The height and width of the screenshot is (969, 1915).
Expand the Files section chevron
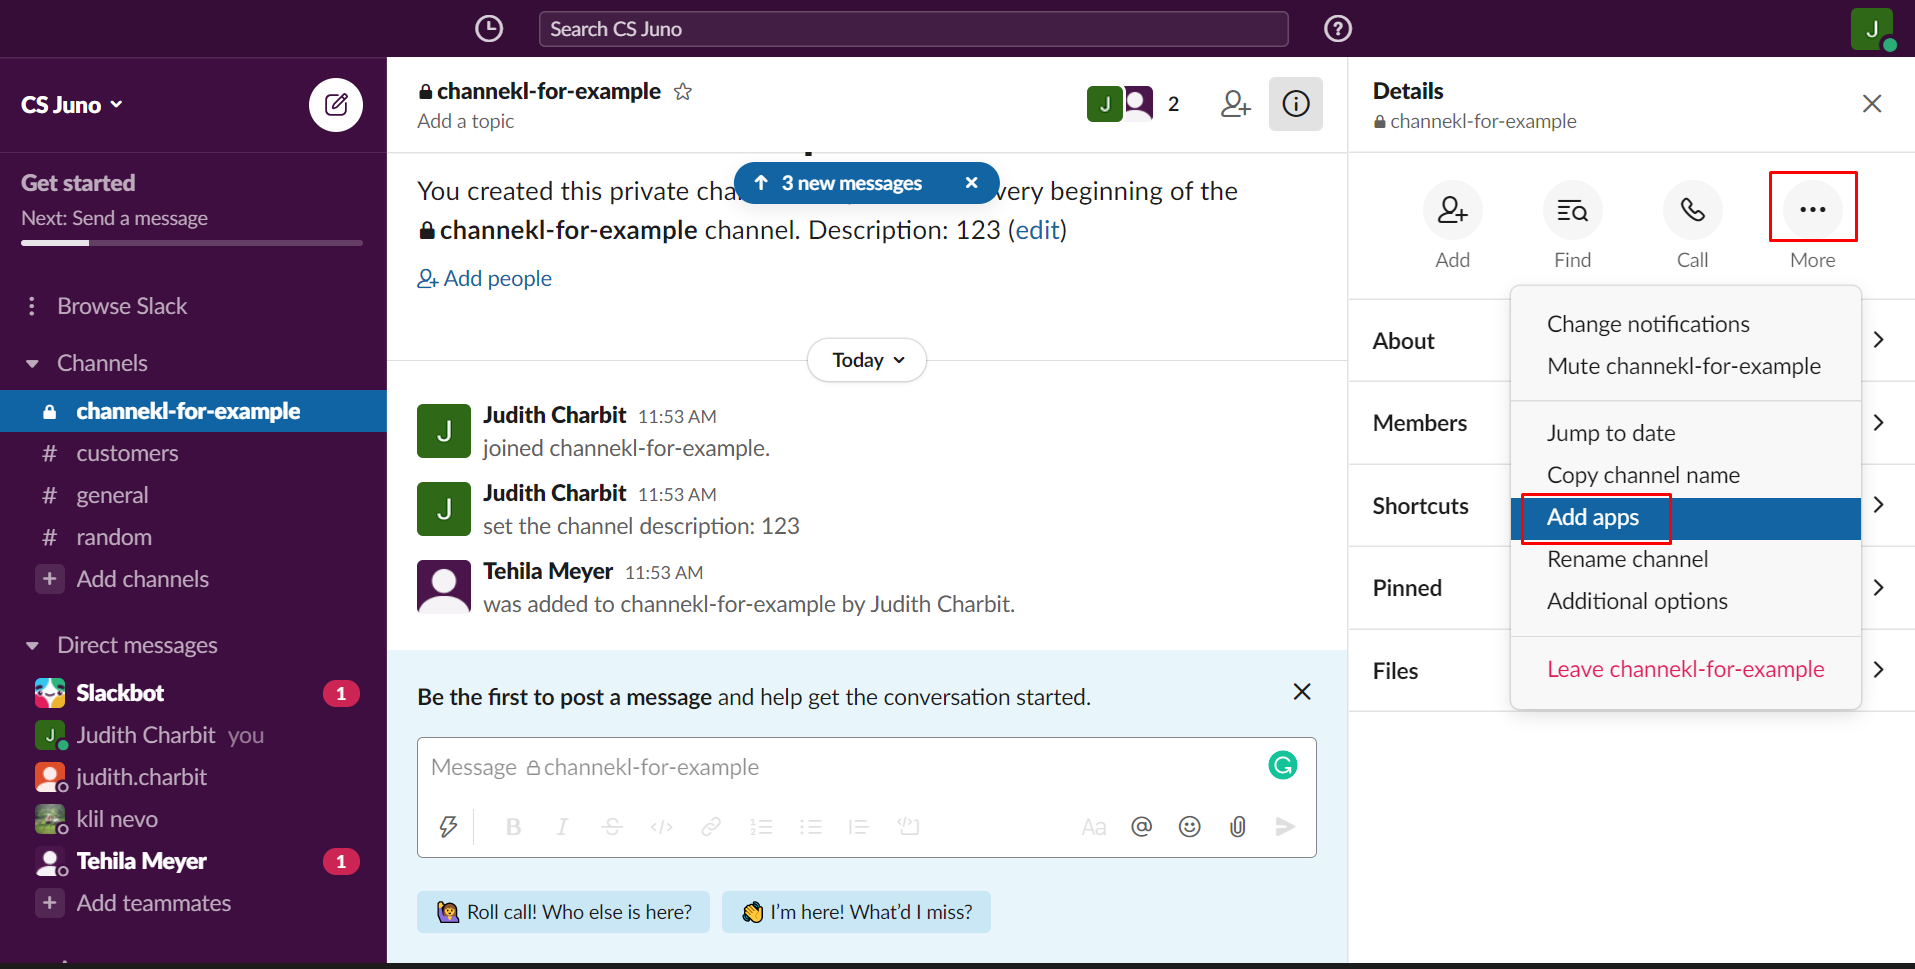(1878, 670)
